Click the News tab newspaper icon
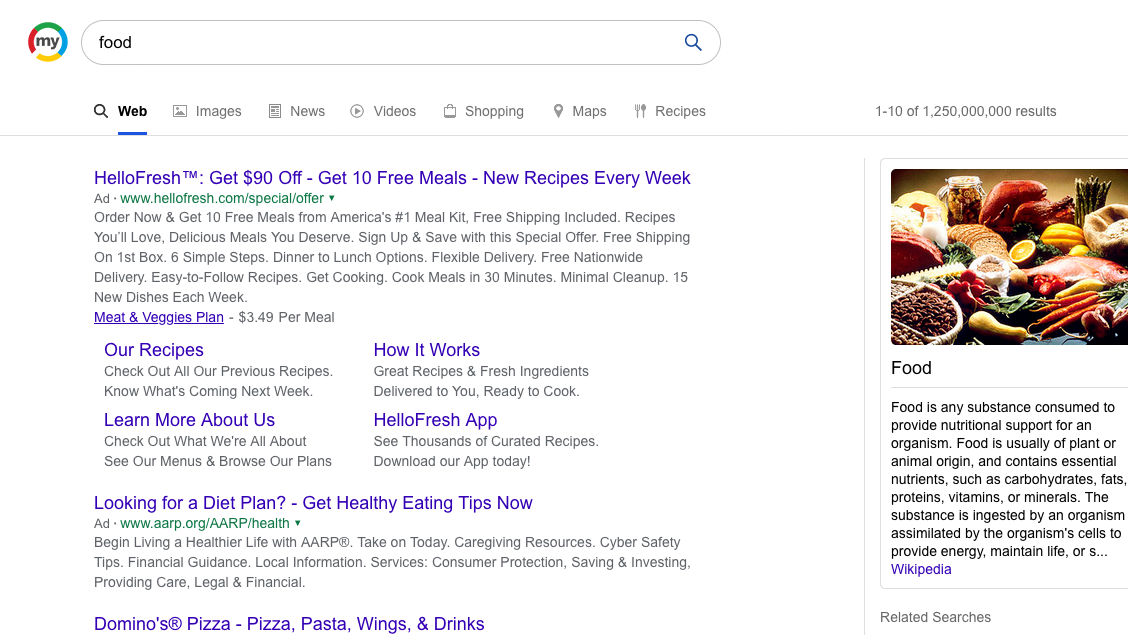 pos(275,111)
